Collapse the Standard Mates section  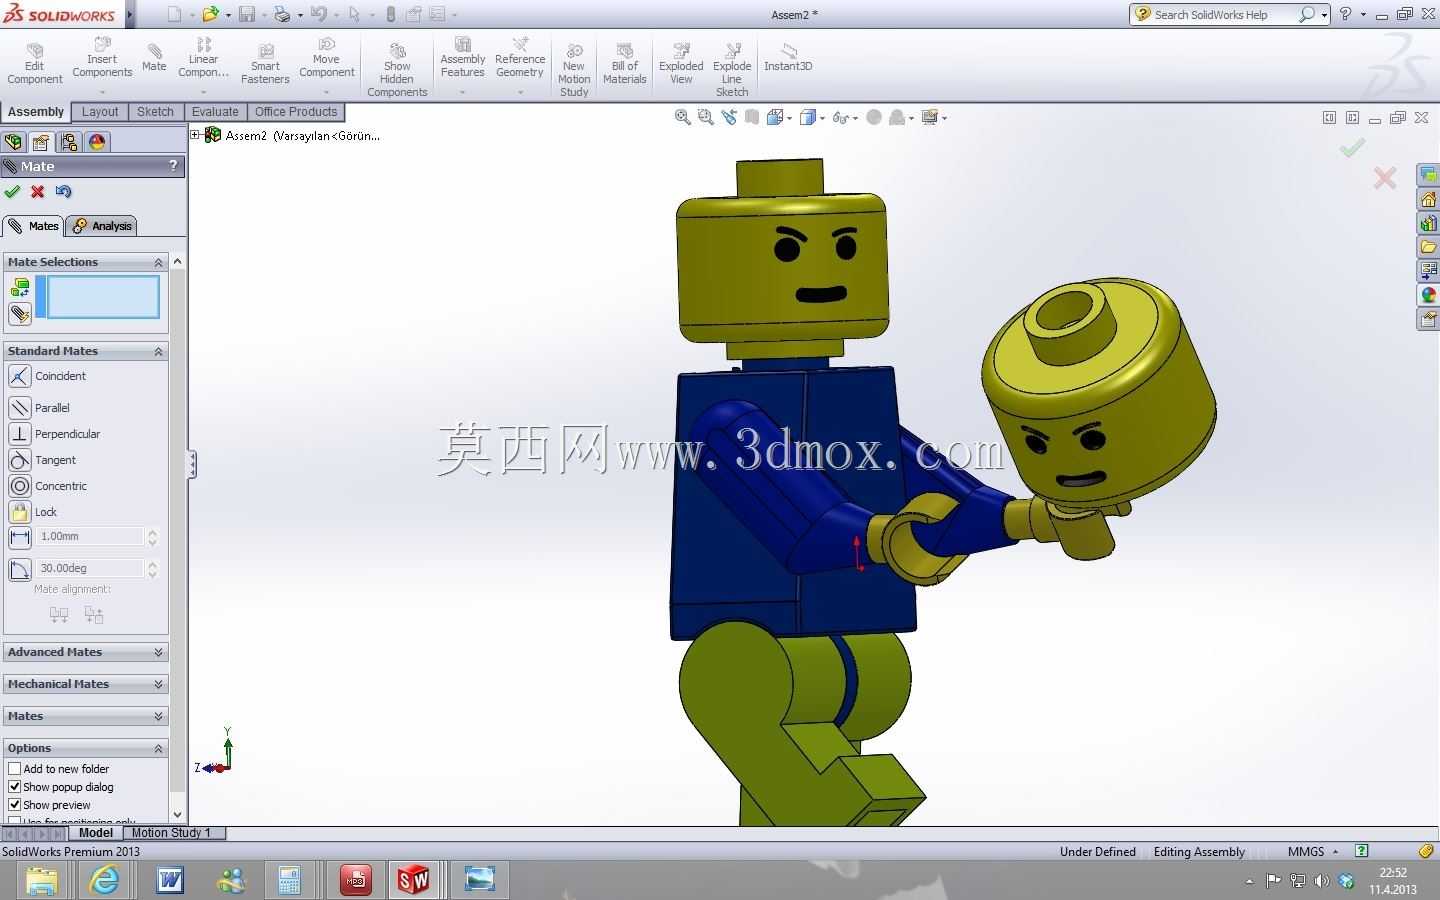(158, 351)
